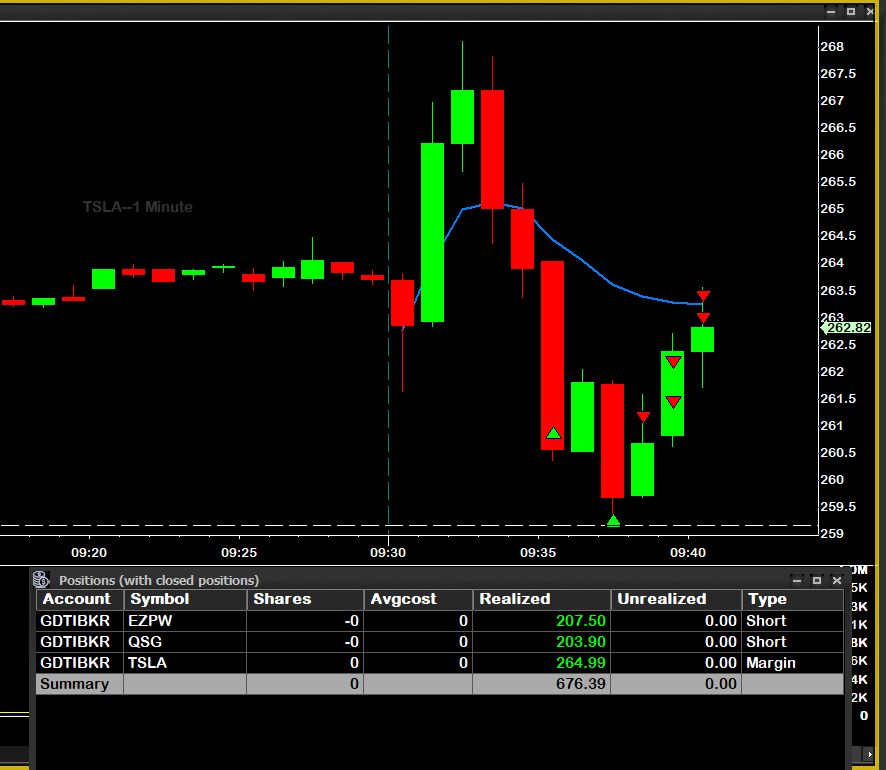The image size is (886, 770).
Task: Click the red sell triangle near 261.2
Action: [643, 417]
